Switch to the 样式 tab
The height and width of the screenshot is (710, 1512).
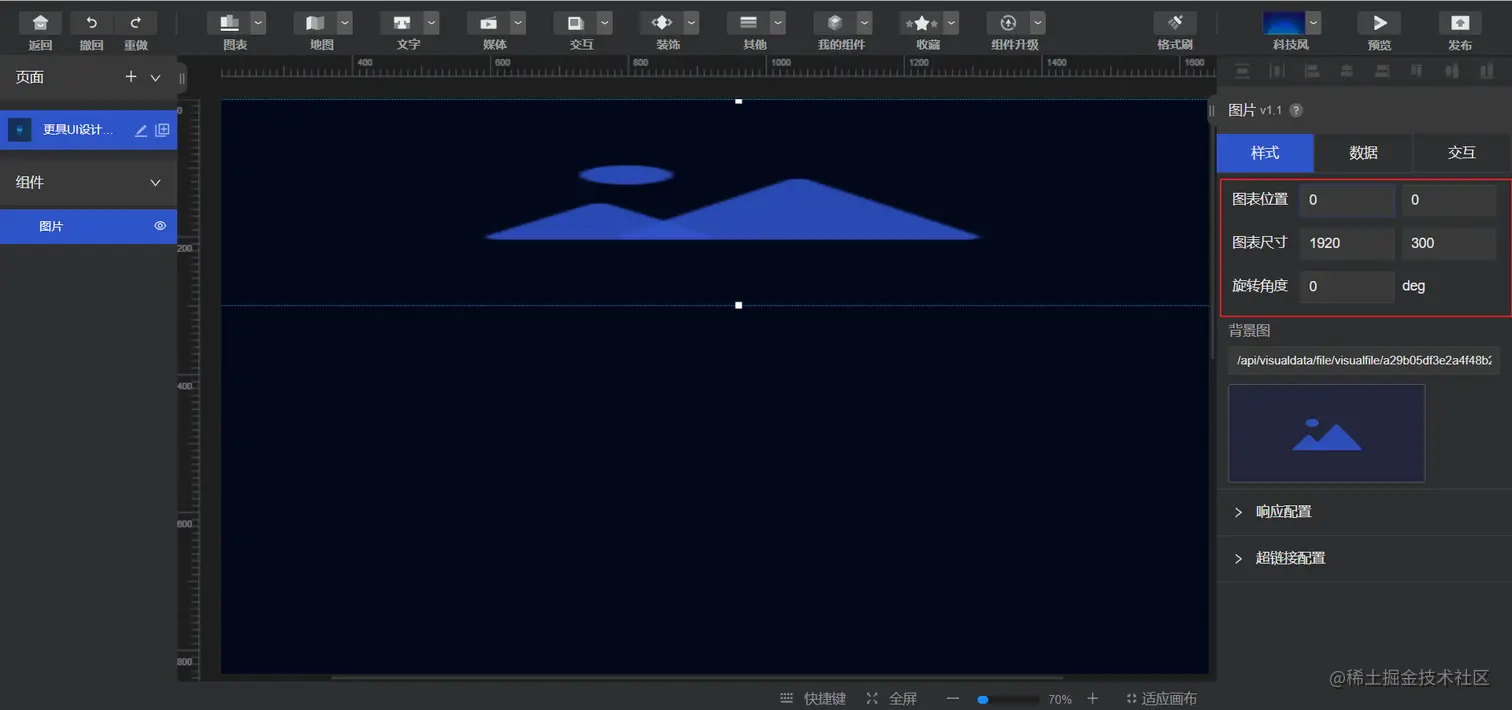pyautogui.click(x=1265, y=153)
